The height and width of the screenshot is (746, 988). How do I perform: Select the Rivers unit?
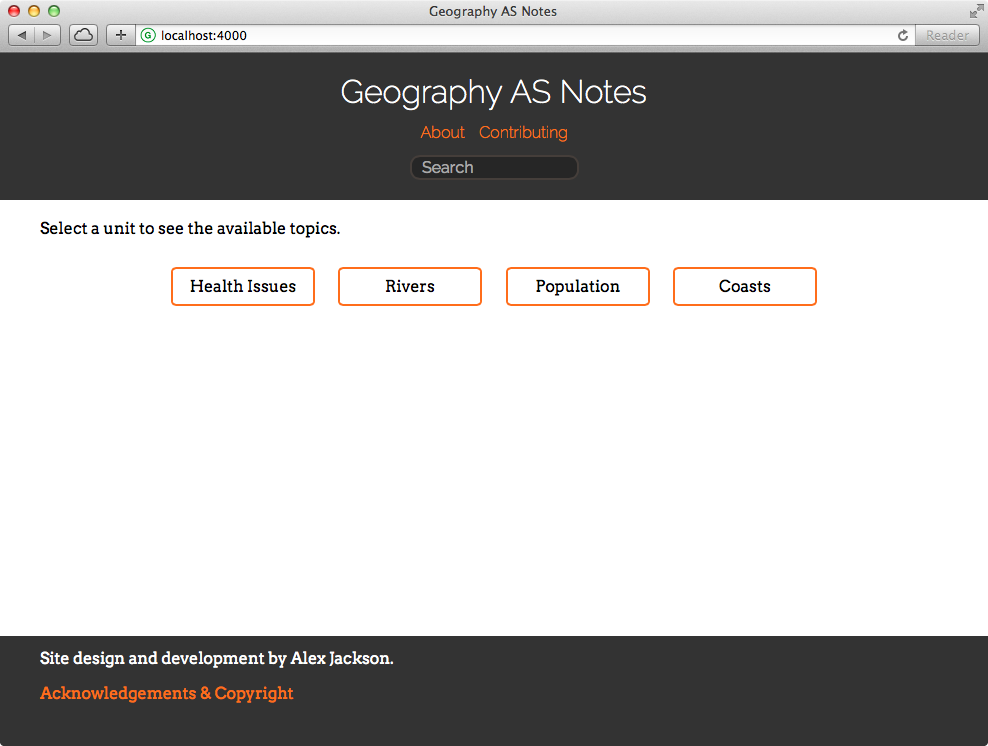tap(409, 286)
